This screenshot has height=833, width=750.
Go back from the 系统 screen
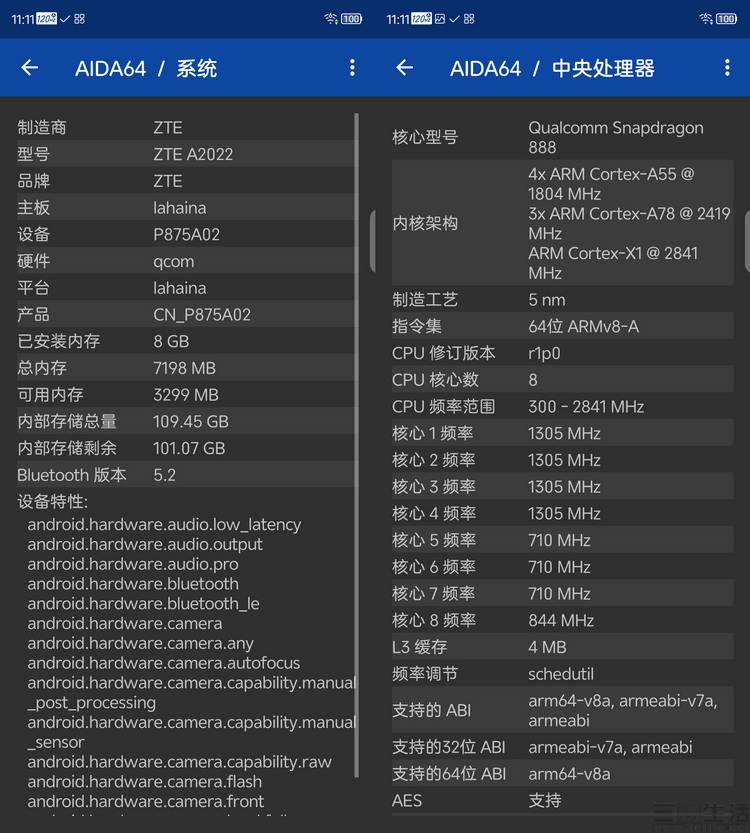(30, 67)
